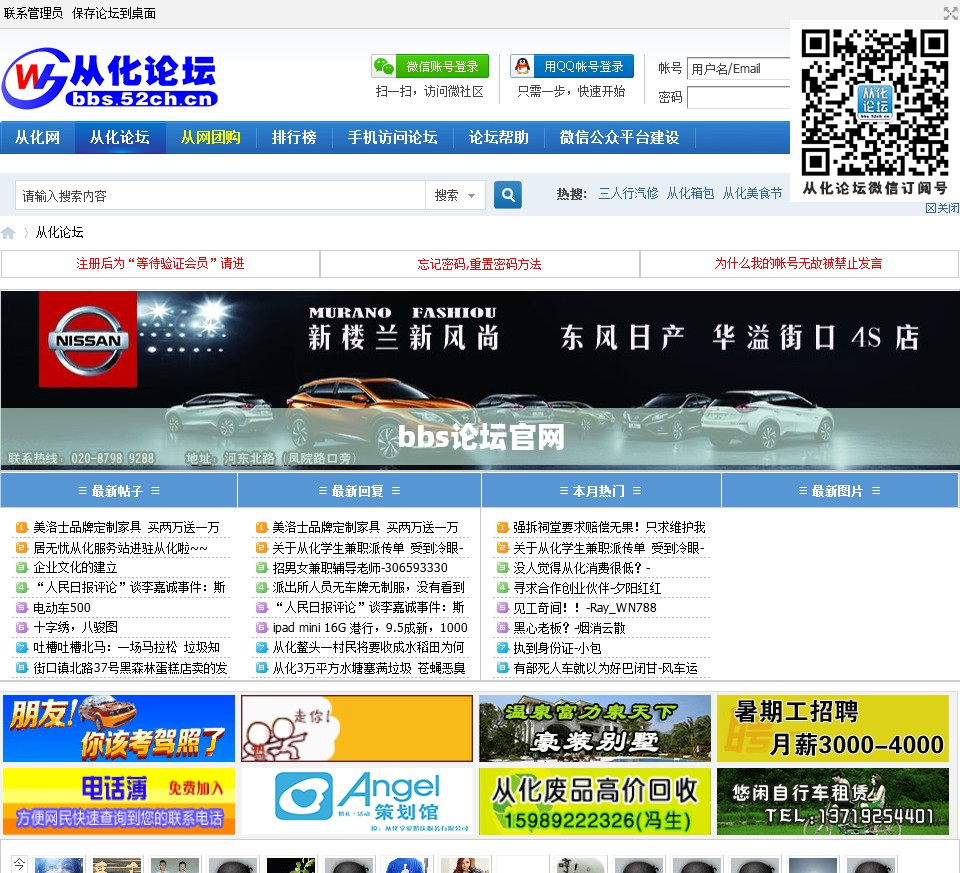Viewport: 960px width, 873px height.
Task: Open hot post 有部死人车就以为好巴闭
Action: pyautogui.click(x=605, y=668)
